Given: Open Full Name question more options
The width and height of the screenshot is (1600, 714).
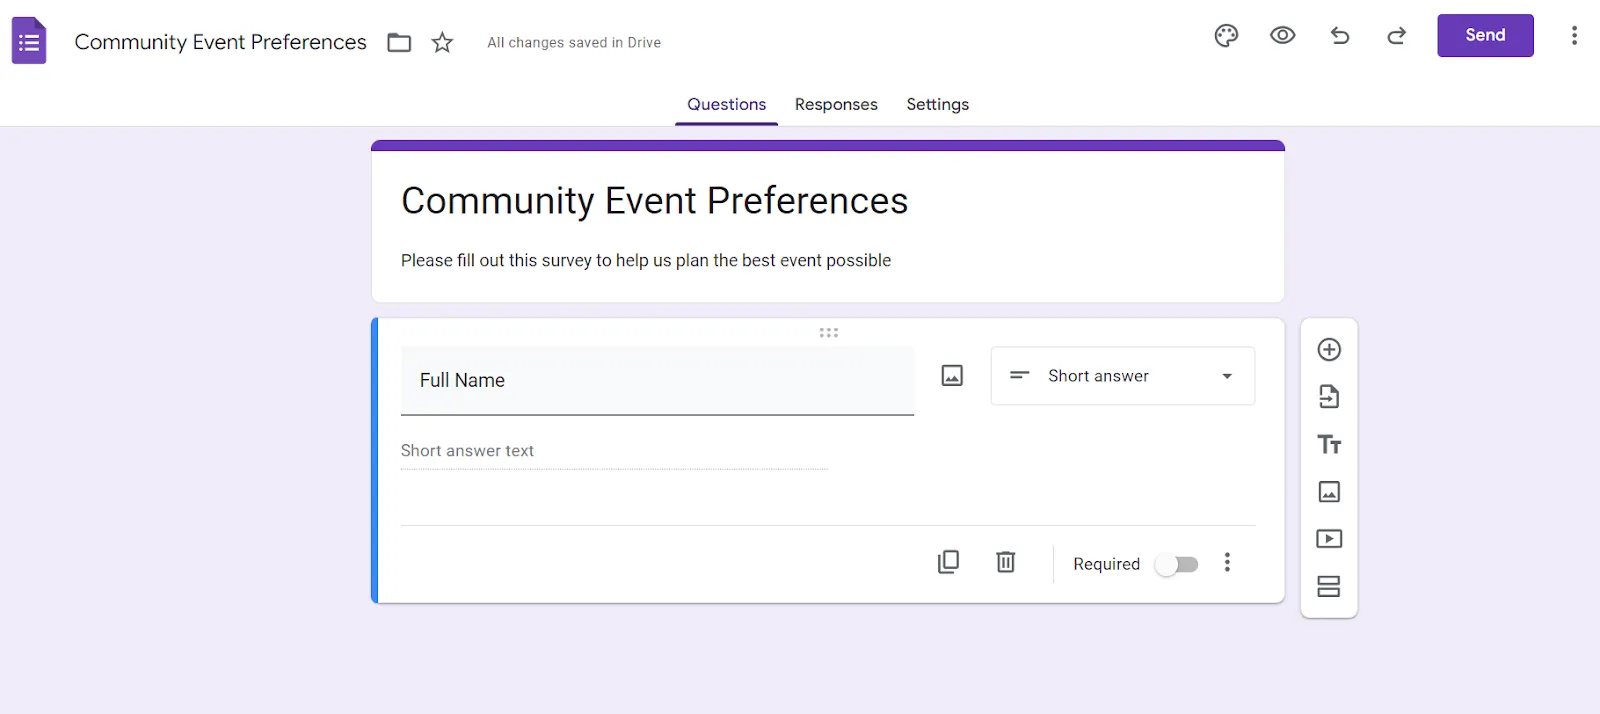Looking at the screenshot, I should [1227, 562].
